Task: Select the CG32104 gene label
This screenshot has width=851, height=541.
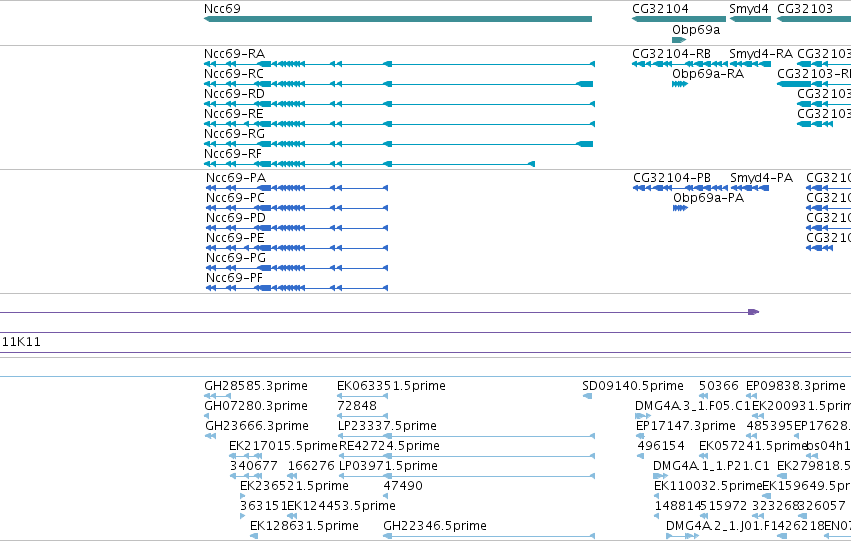Action: [x=660, y=9]
